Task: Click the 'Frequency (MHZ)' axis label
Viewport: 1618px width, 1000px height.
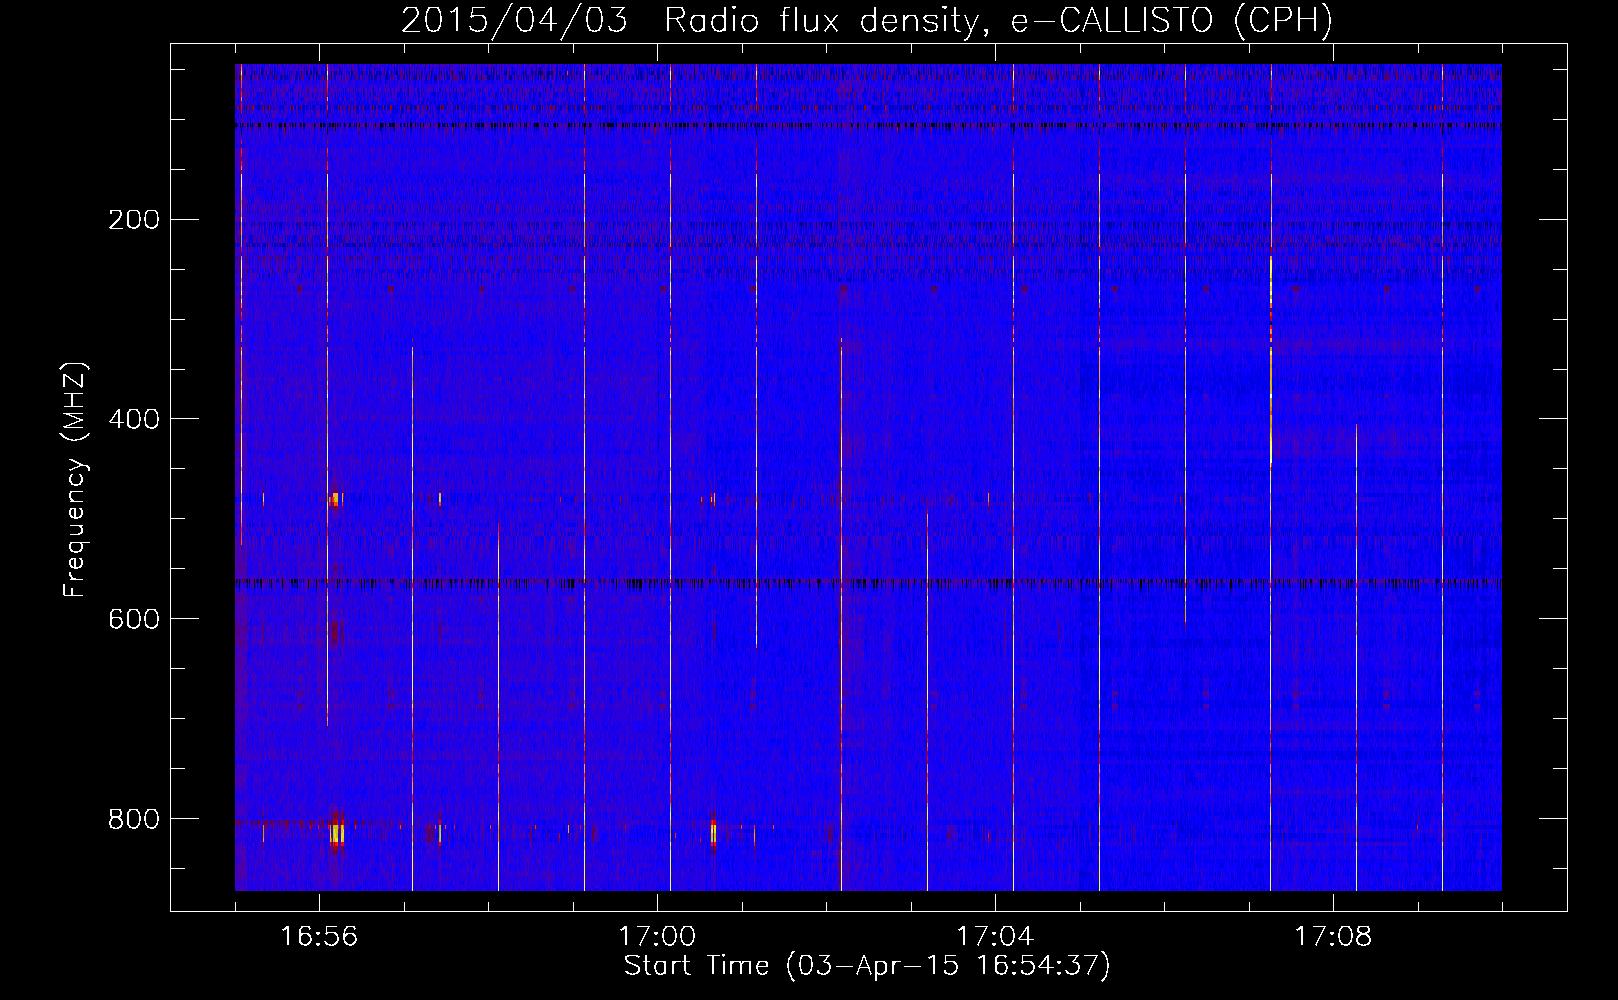Action: [75, 480]
